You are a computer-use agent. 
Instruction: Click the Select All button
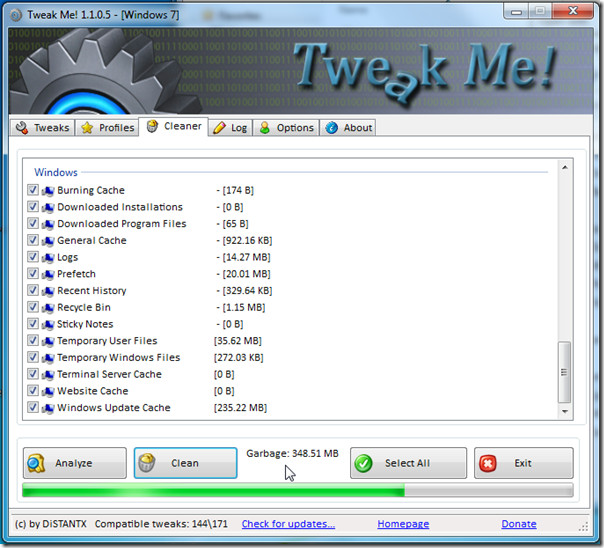click(x=408, y=463)
